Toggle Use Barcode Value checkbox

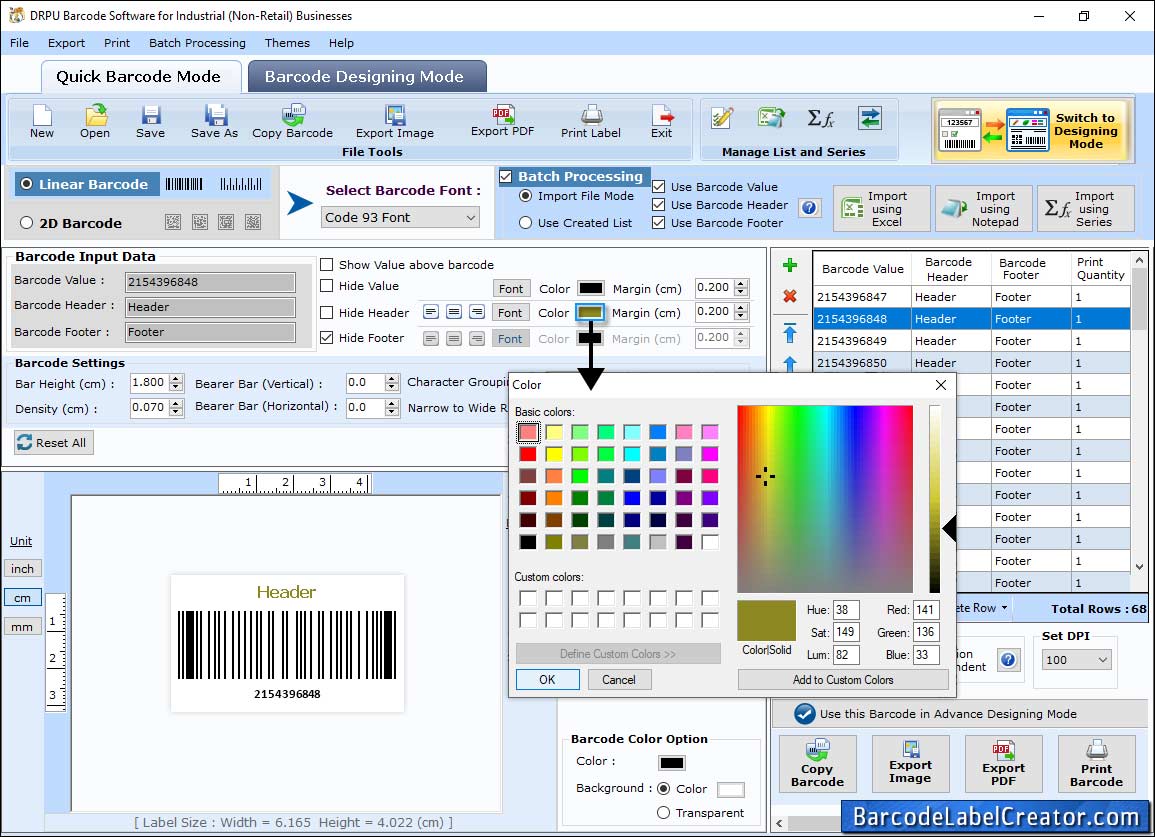(659, 186)
